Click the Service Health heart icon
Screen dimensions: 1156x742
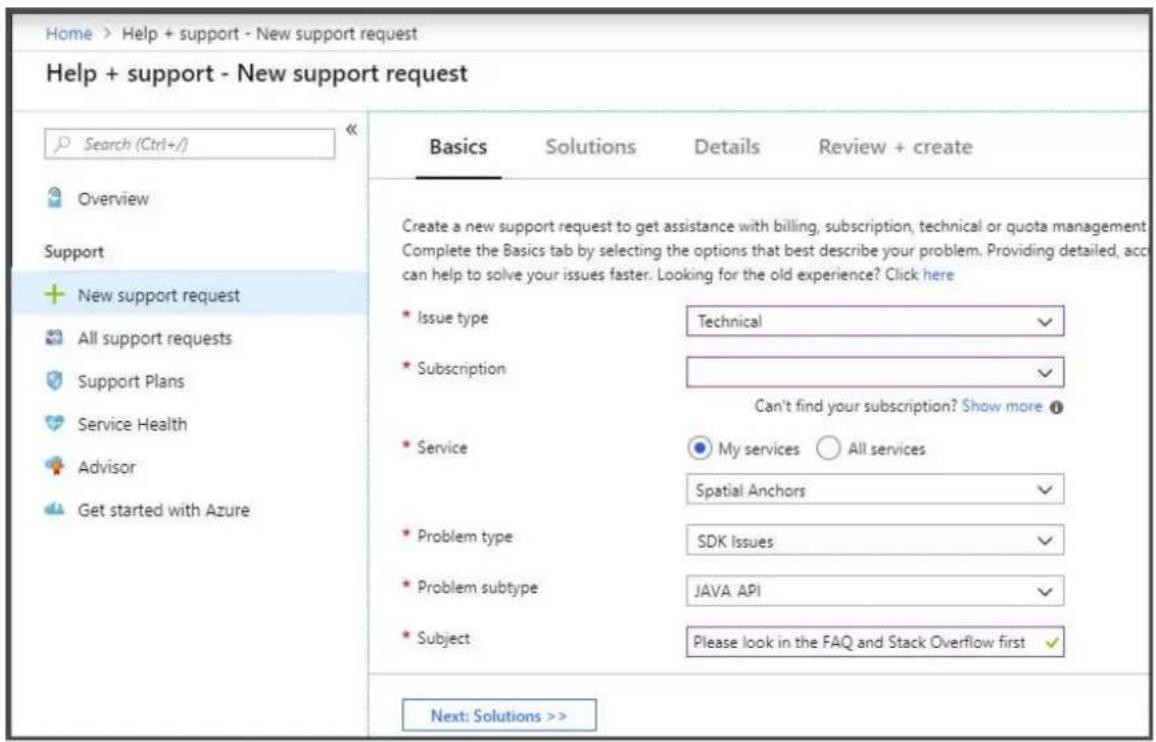(54, 423)
